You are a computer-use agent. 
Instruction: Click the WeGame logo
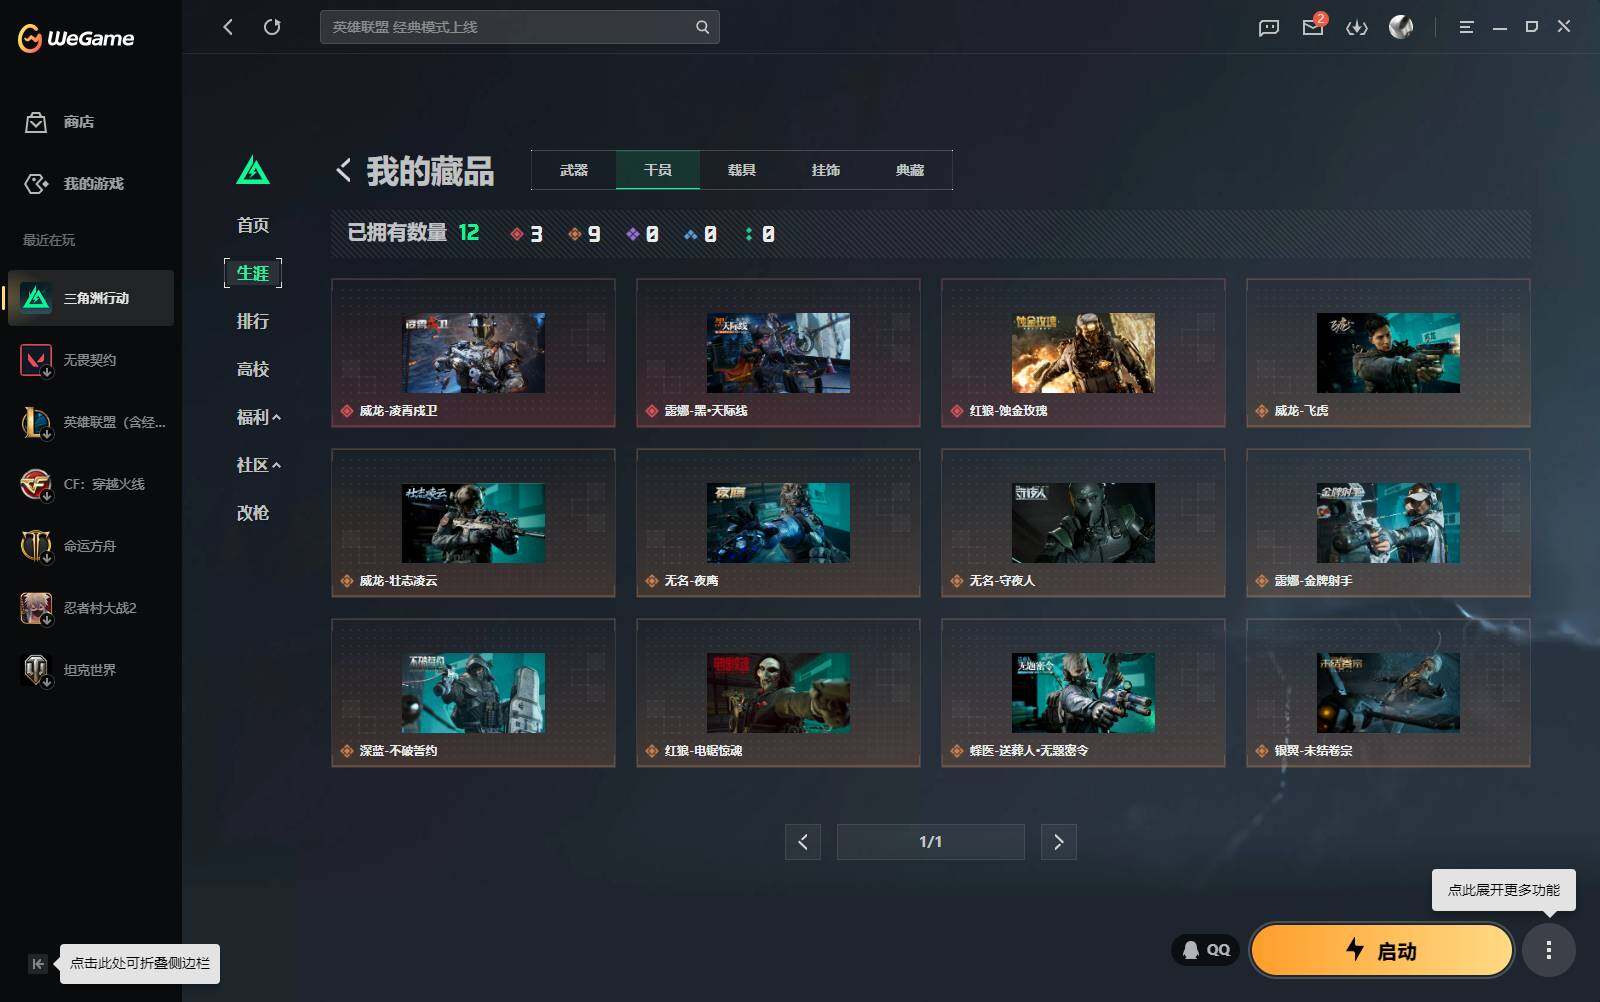(x=76, y=38)
